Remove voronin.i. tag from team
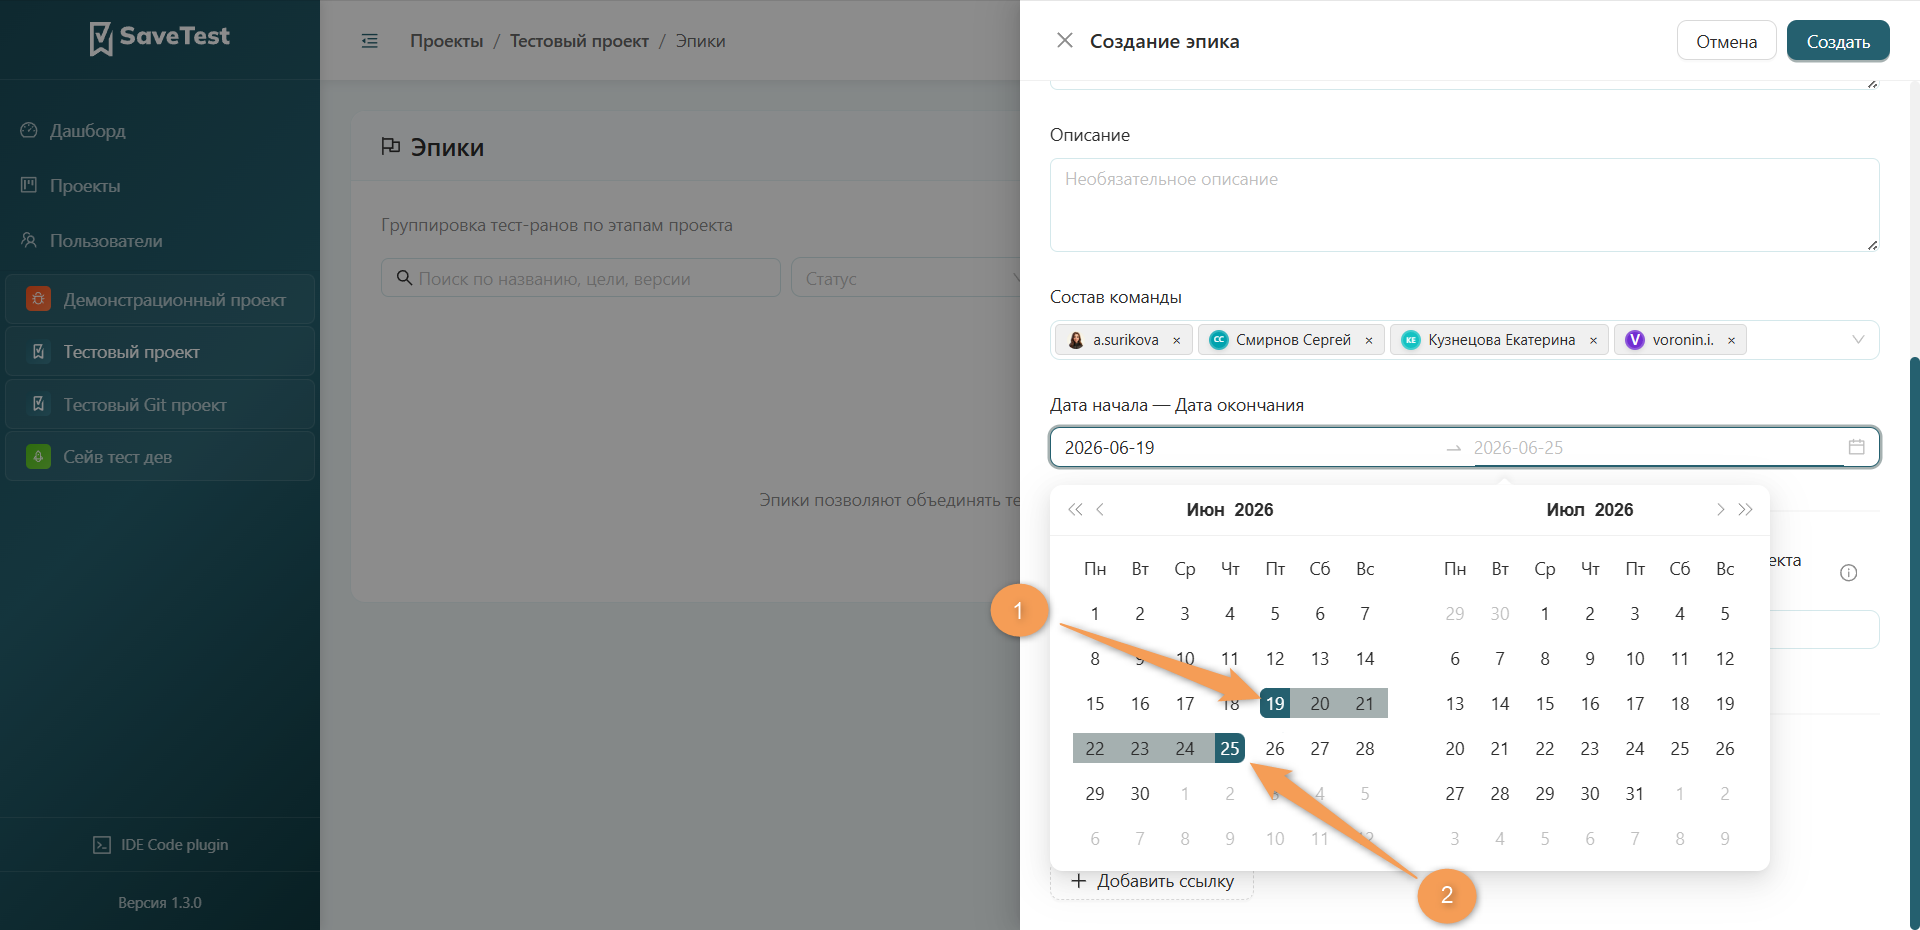1920x930 pixels. 1731,340
